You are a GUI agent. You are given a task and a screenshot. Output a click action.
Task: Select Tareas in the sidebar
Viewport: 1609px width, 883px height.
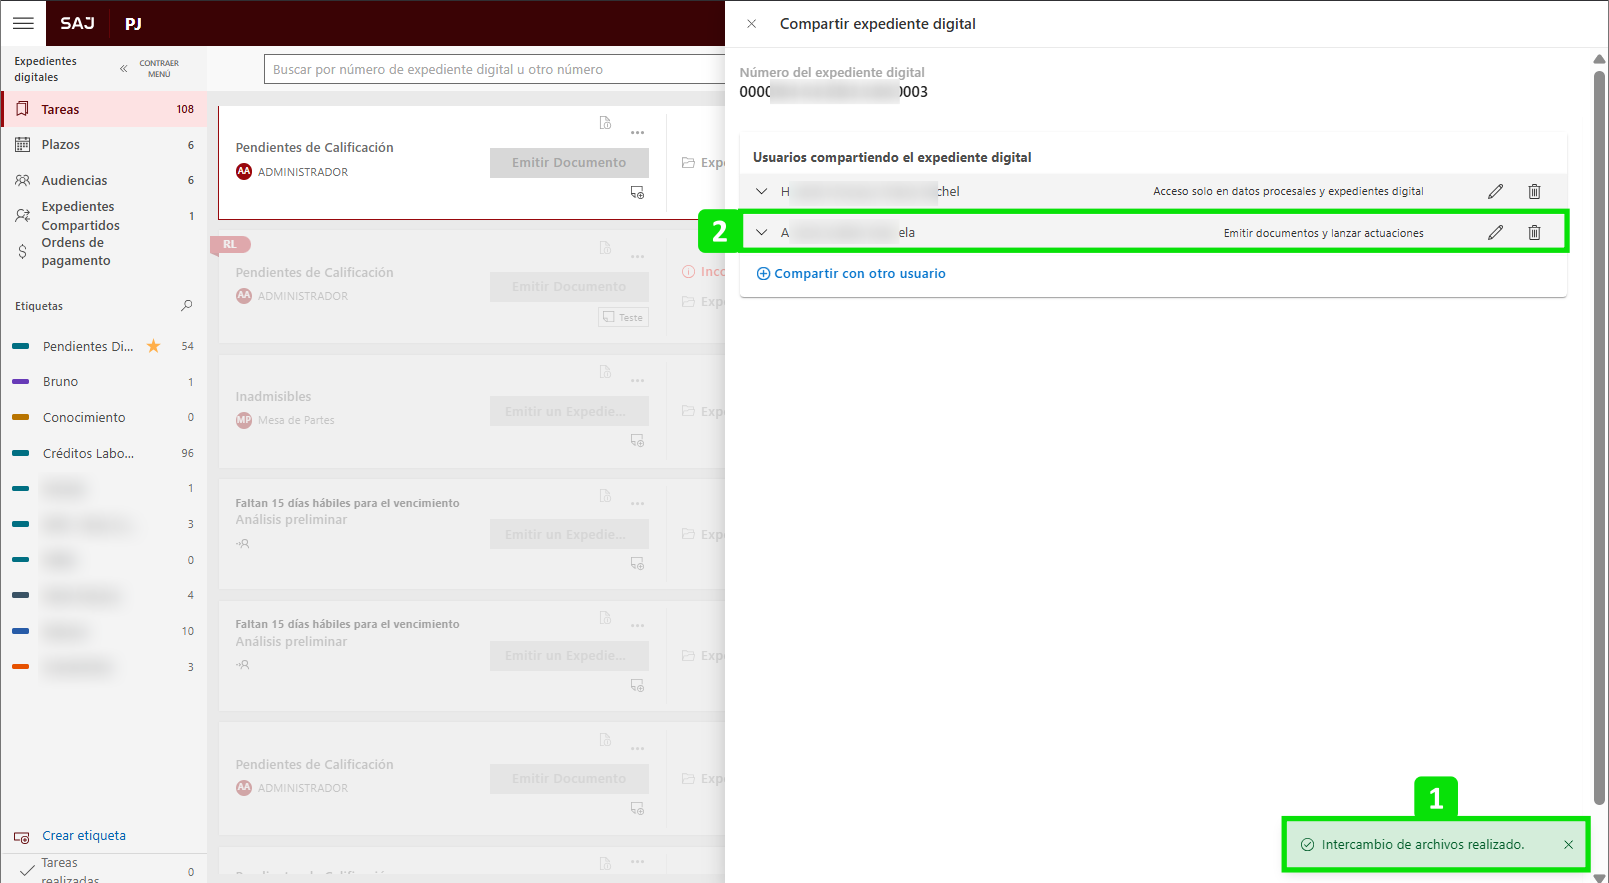(x=60, y=110)
